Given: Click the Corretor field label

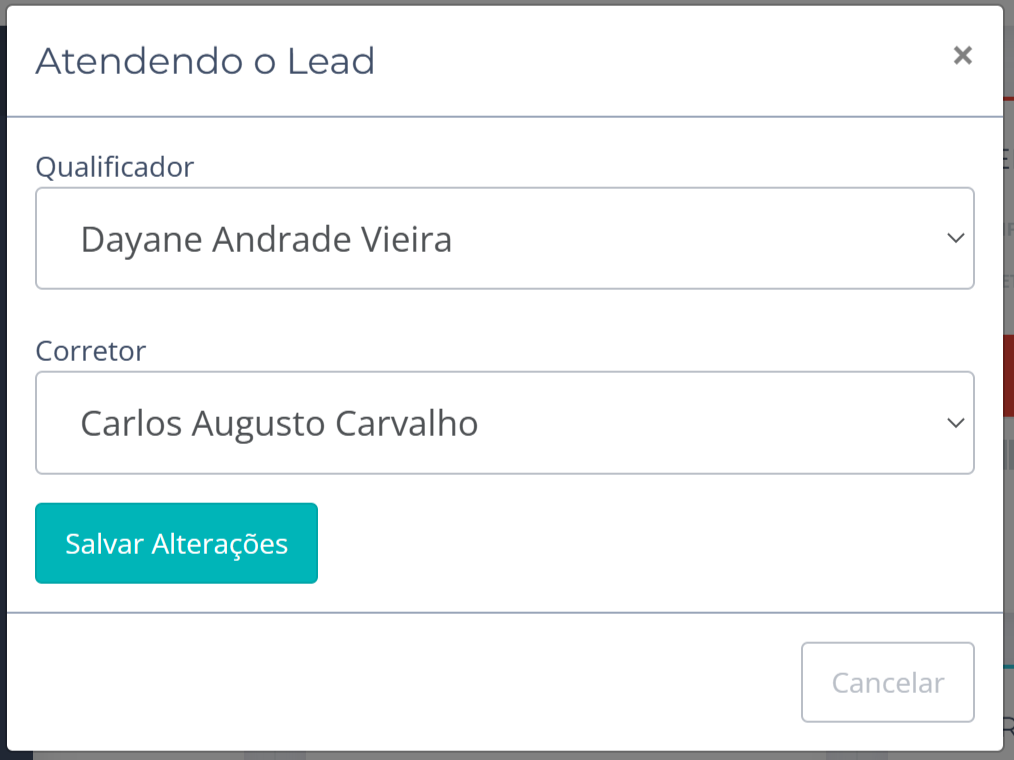Looking at the screenshot, I should click(x=91, y=351).
